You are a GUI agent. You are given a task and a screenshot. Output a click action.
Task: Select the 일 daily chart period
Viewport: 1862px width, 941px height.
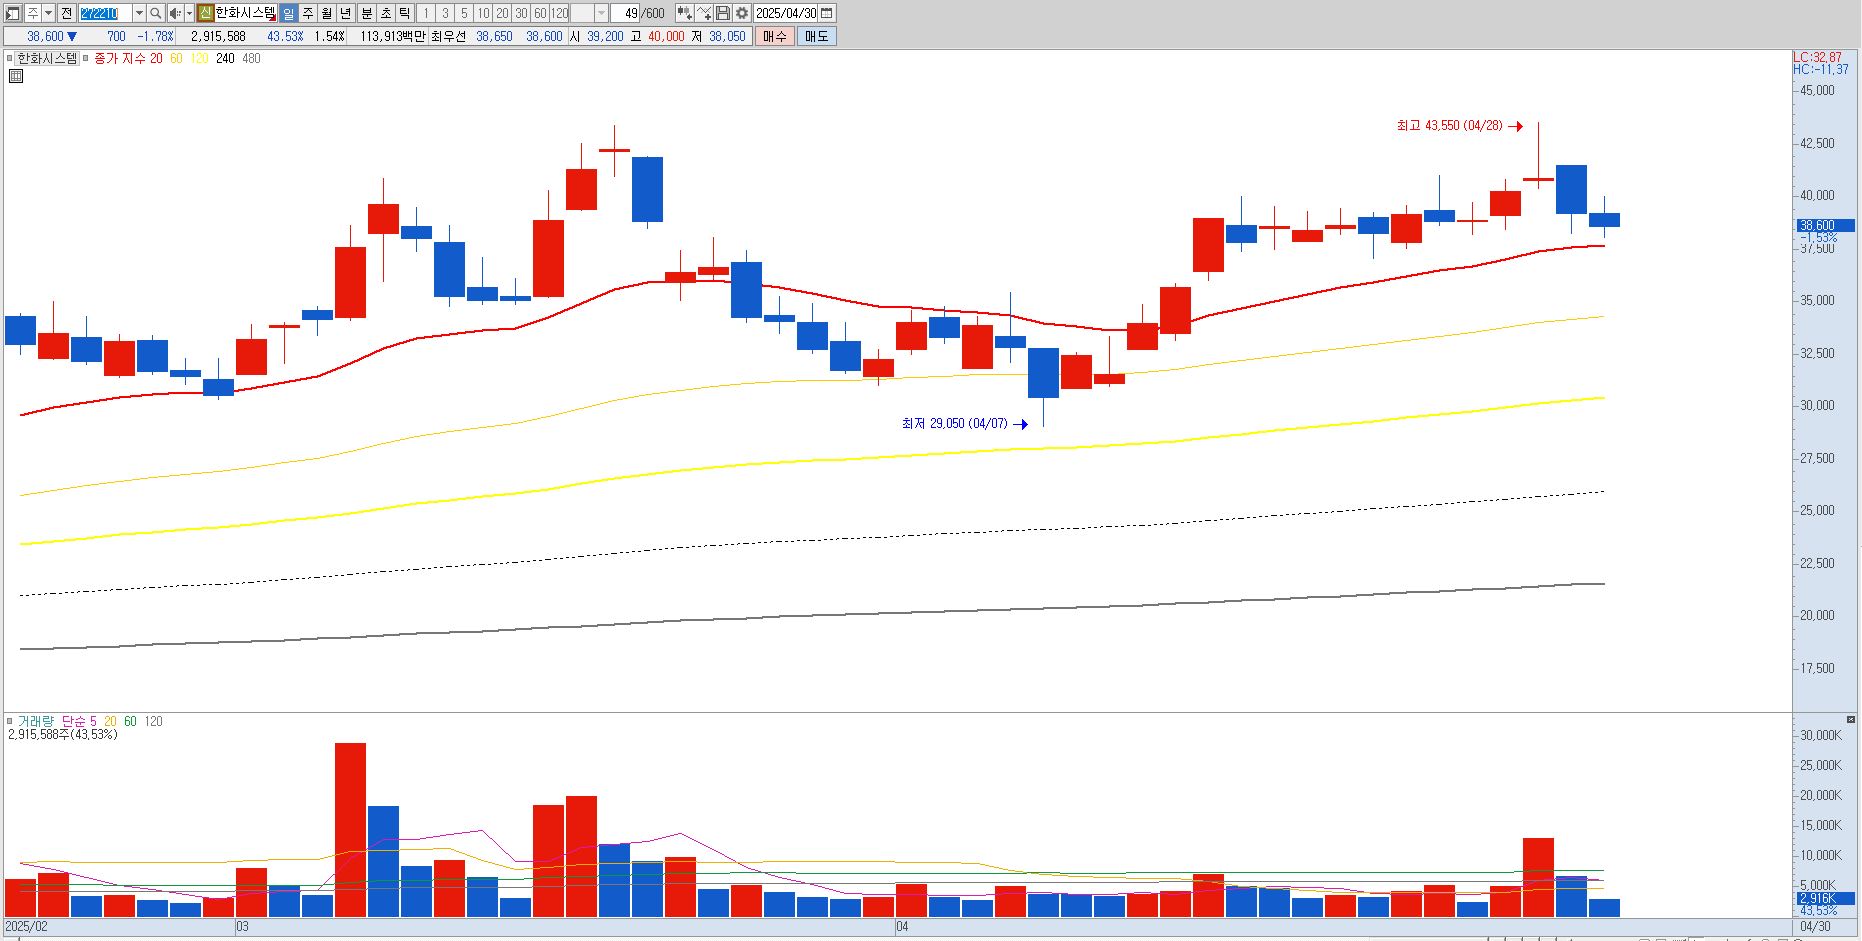click(x=288, y=13)
